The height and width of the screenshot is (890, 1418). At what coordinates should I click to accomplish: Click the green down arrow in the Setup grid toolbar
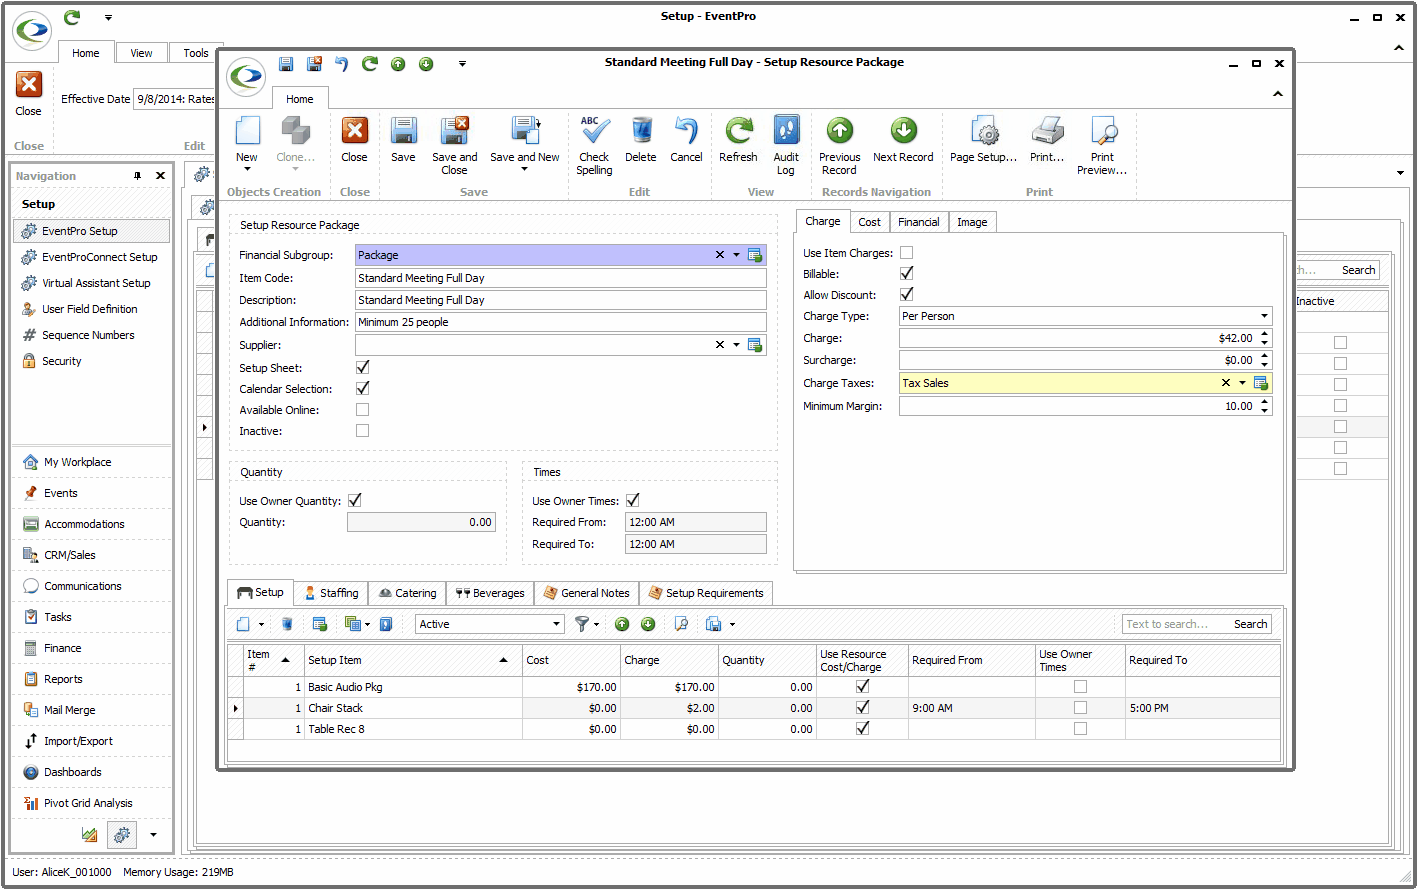[x=648, y=624]
